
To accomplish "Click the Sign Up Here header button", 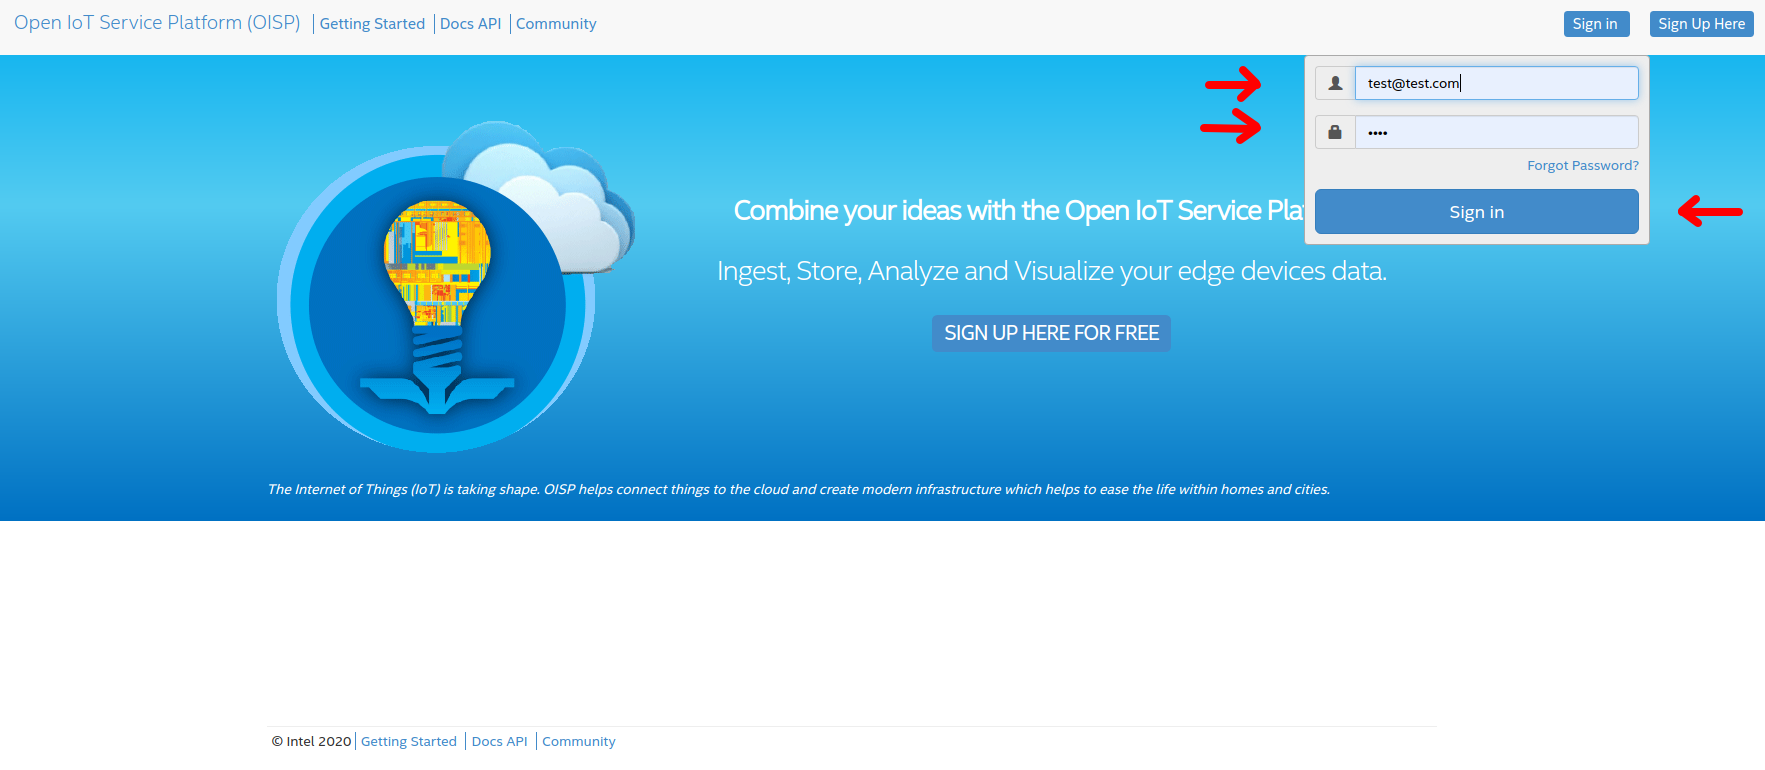I will 1701,24.
